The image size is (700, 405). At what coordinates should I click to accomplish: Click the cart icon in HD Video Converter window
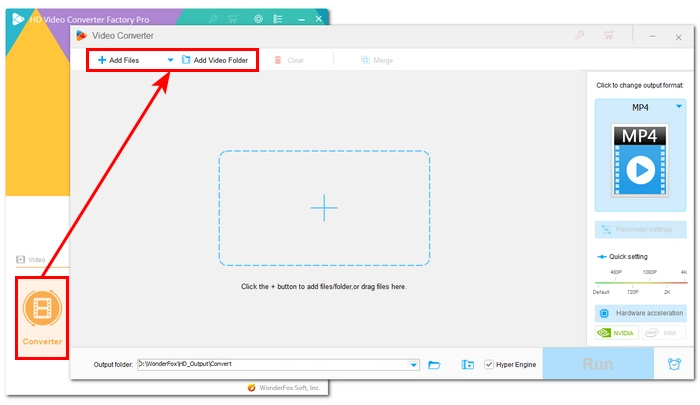tap(233, 19)
